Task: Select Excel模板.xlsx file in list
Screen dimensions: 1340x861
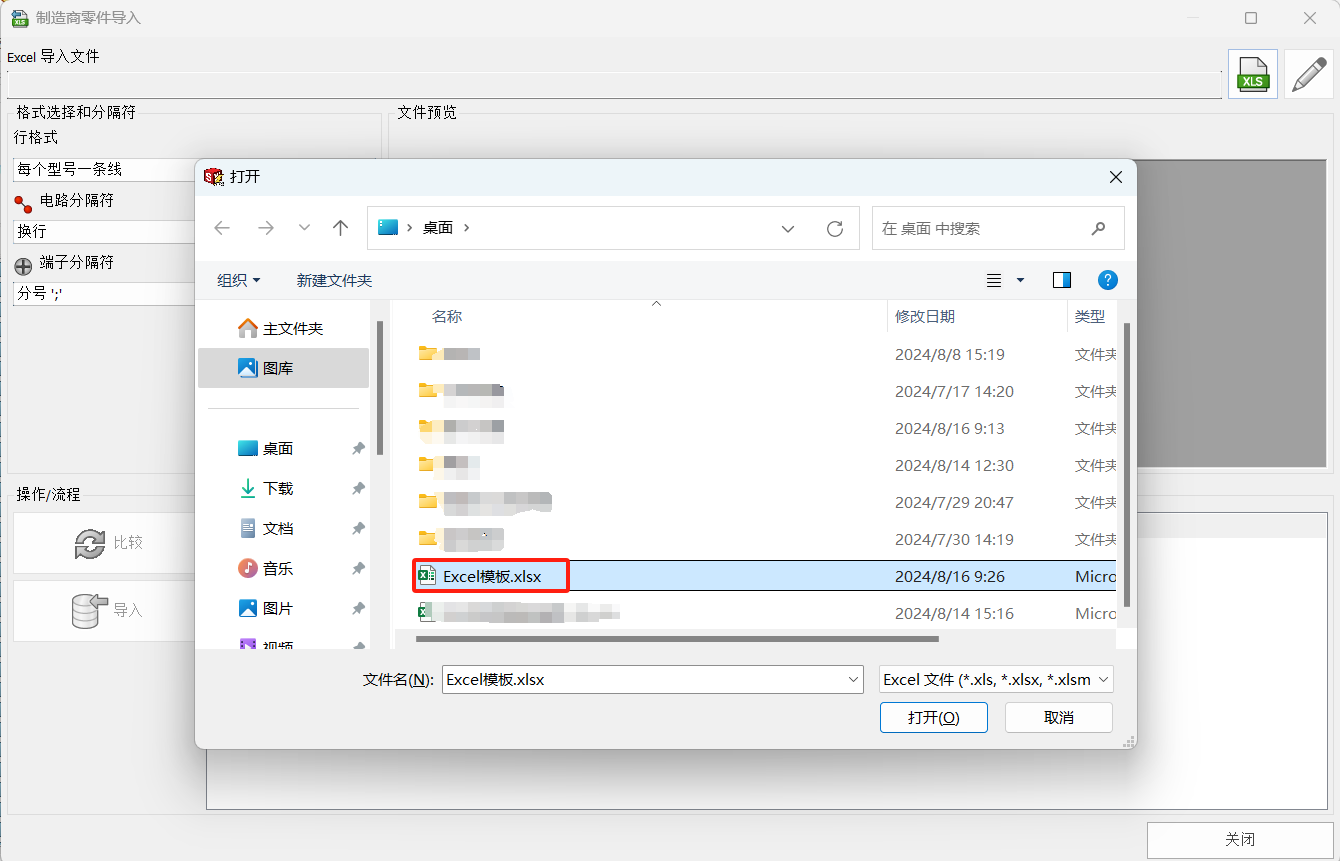Action: pyautogui.click(x=492, y=576)
